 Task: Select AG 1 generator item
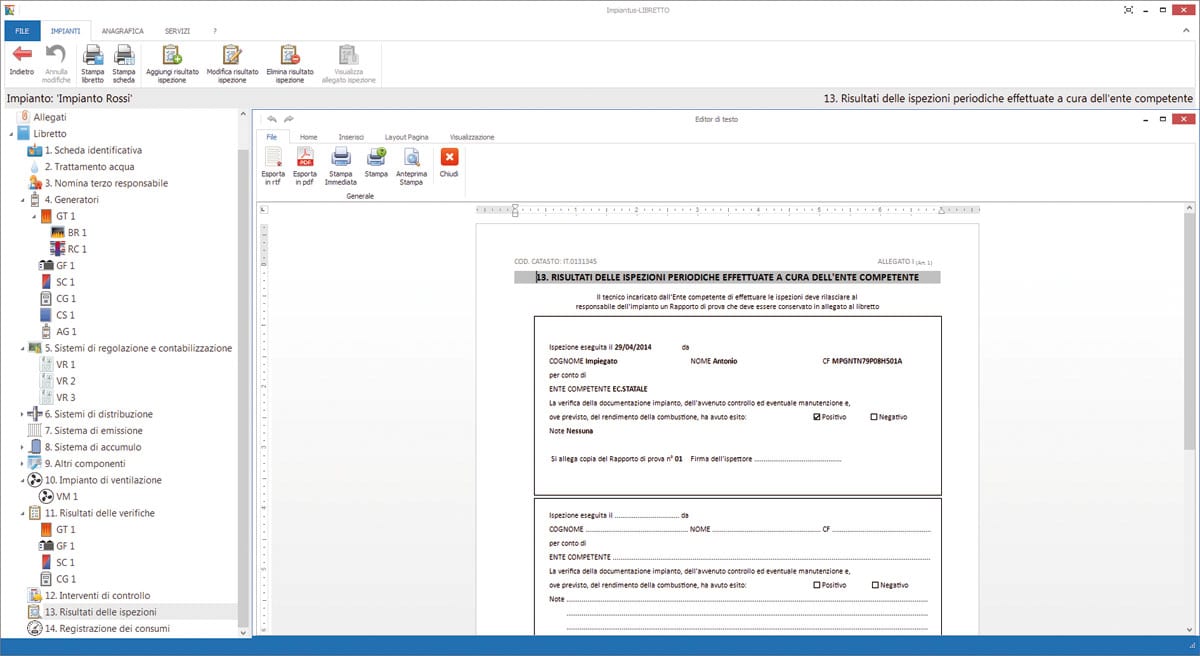tap(58, 331)
